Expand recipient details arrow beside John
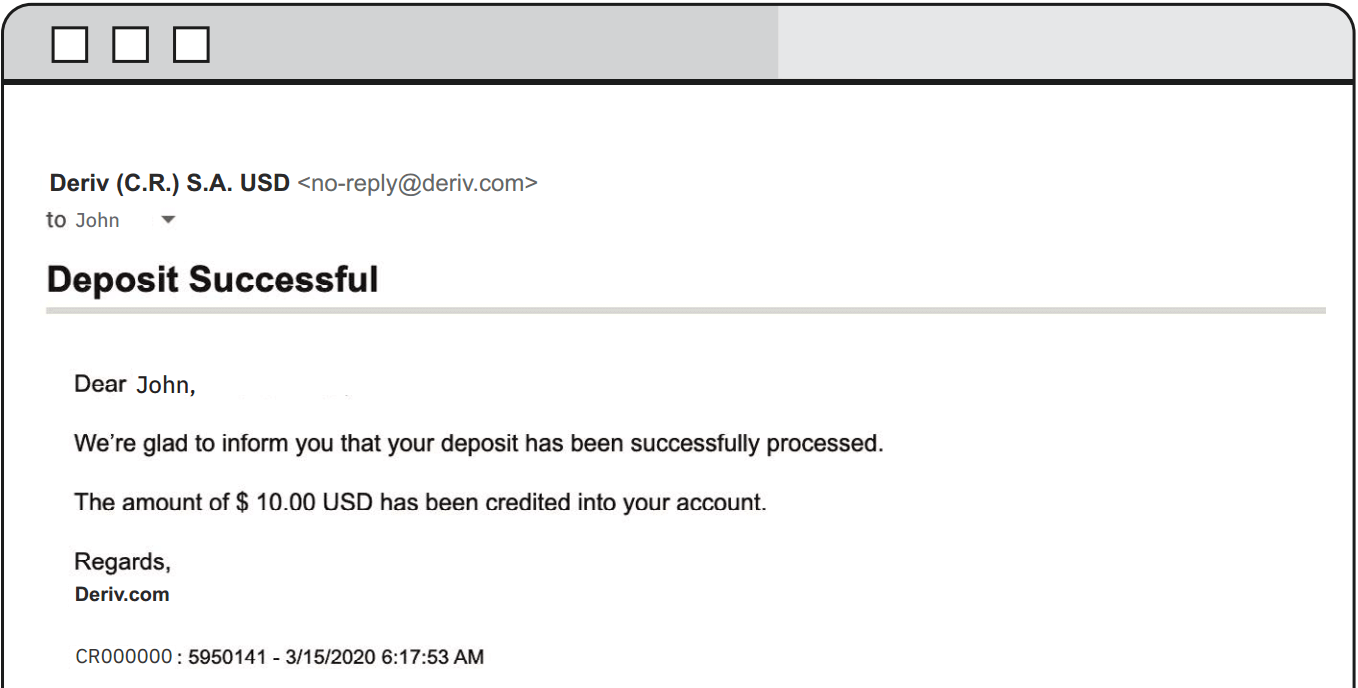Viewport: 1358px width, 688px height. pyautogui.click(x=168, y=220)
